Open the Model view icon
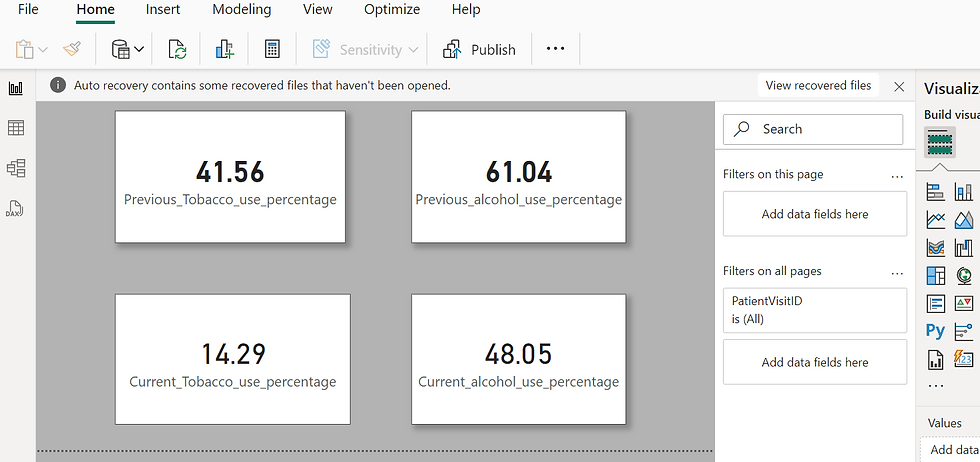Screen dimensions: 980x462 point(16,168)
